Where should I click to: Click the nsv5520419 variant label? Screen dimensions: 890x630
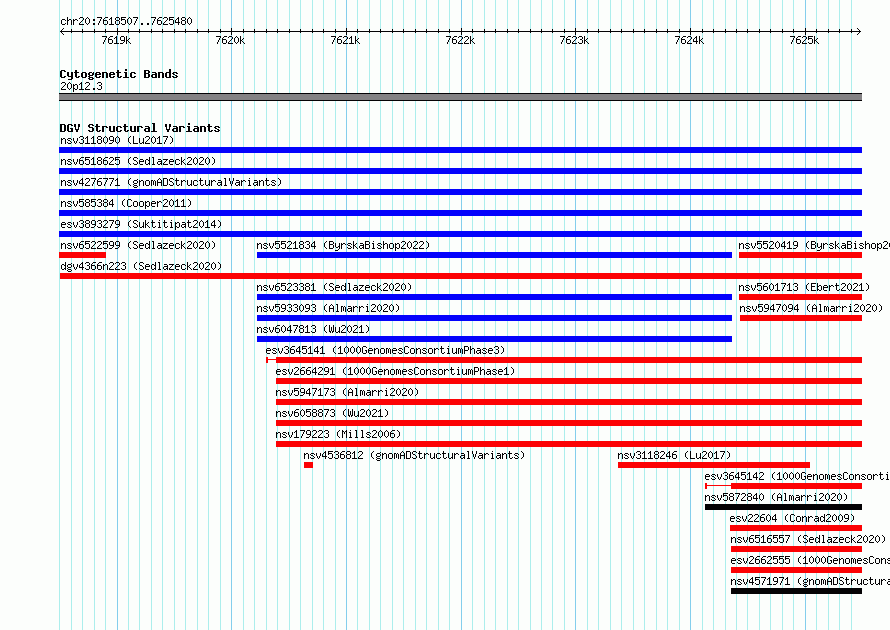pos(814,245)
